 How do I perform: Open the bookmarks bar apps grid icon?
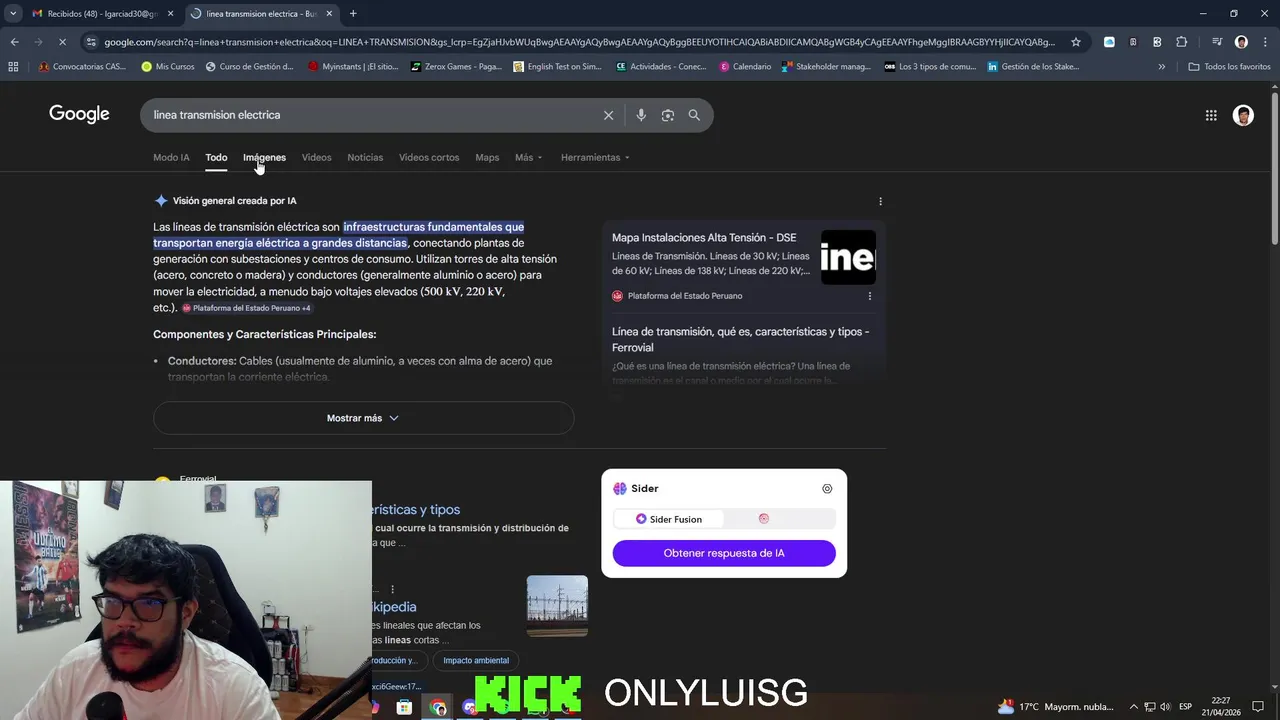point(13,67)
